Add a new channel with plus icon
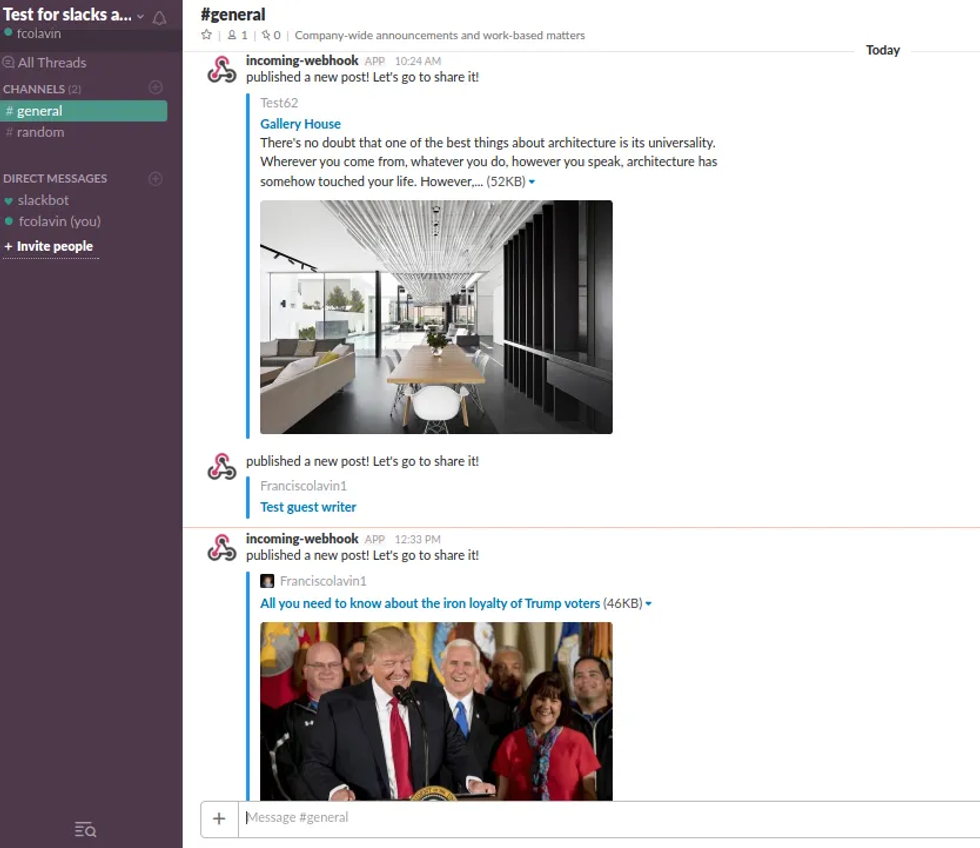980x848 pixels. pos(155,88)
